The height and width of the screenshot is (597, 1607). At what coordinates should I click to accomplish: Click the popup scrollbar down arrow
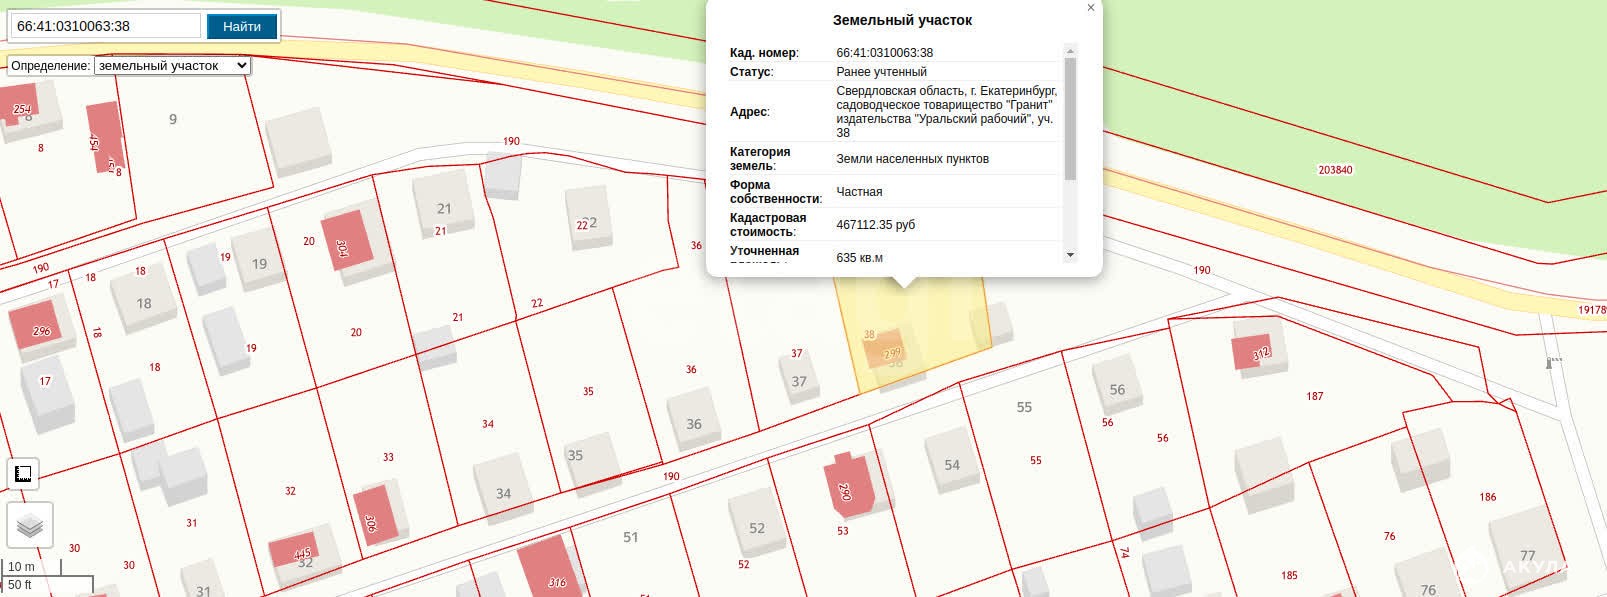1070,255
